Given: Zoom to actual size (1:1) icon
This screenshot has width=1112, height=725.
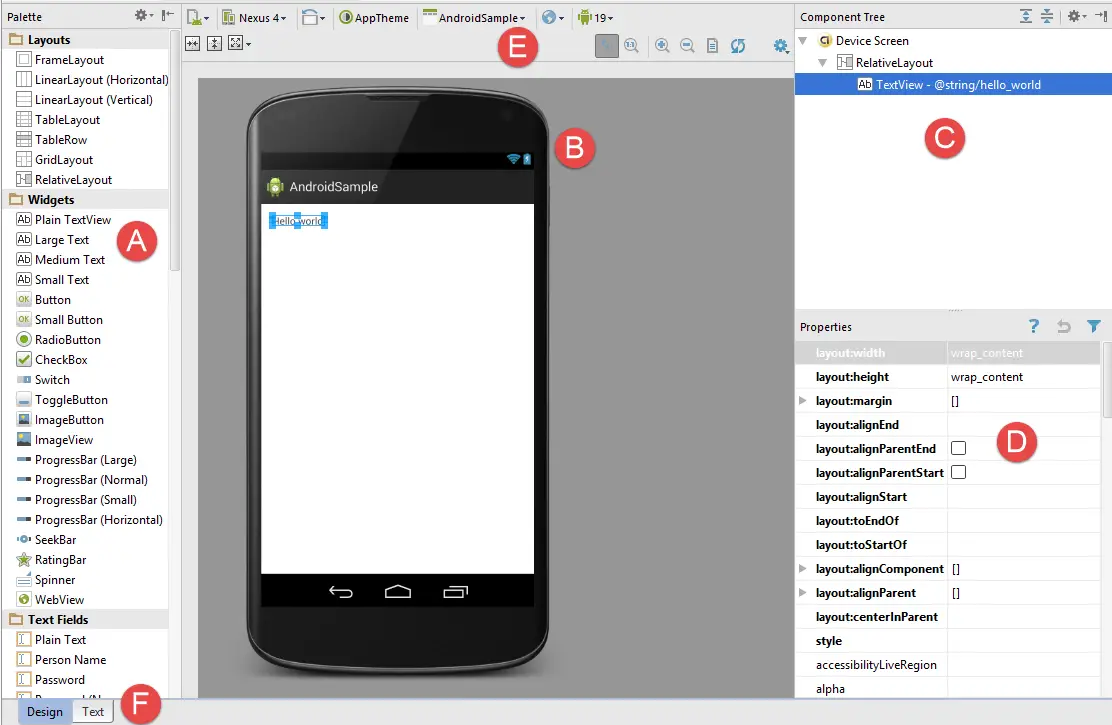Looking at the screenshot, I should click(632, 45).
